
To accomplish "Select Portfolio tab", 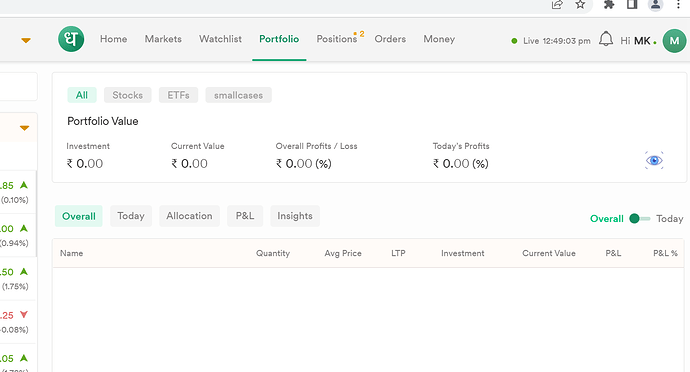I will coord(279,39).
